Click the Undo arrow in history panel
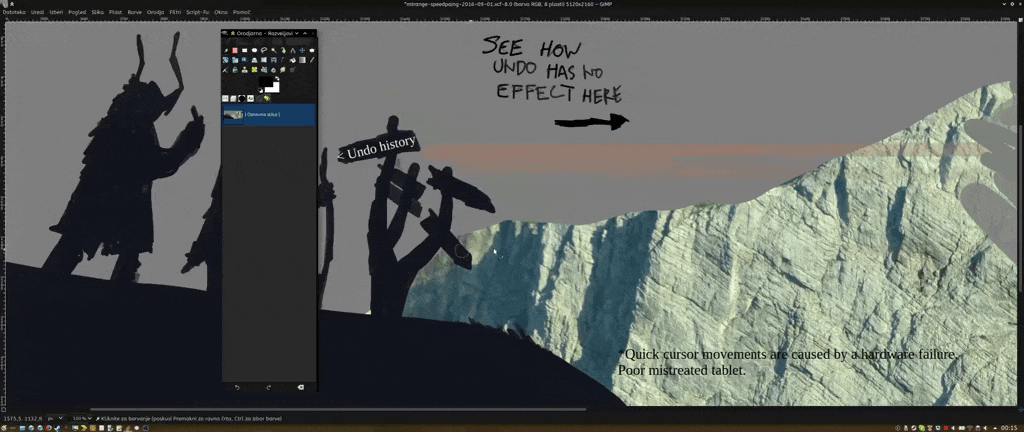Screen dimensions: 1024x432 237,386
